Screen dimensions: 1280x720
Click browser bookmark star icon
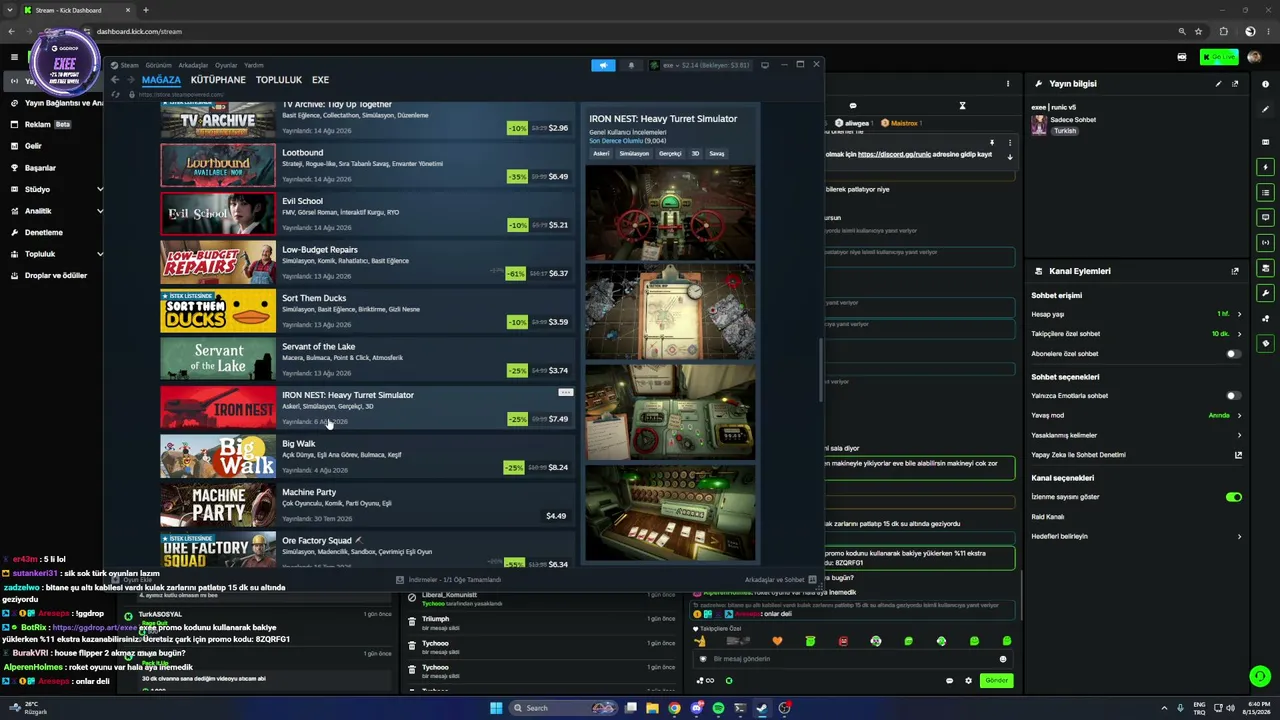coord(1198,31)
